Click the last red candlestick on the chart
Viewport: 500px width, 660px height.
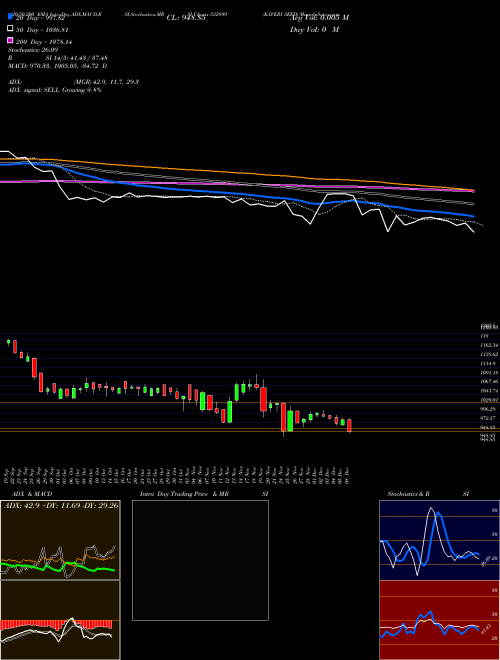(x=349, y=425)
